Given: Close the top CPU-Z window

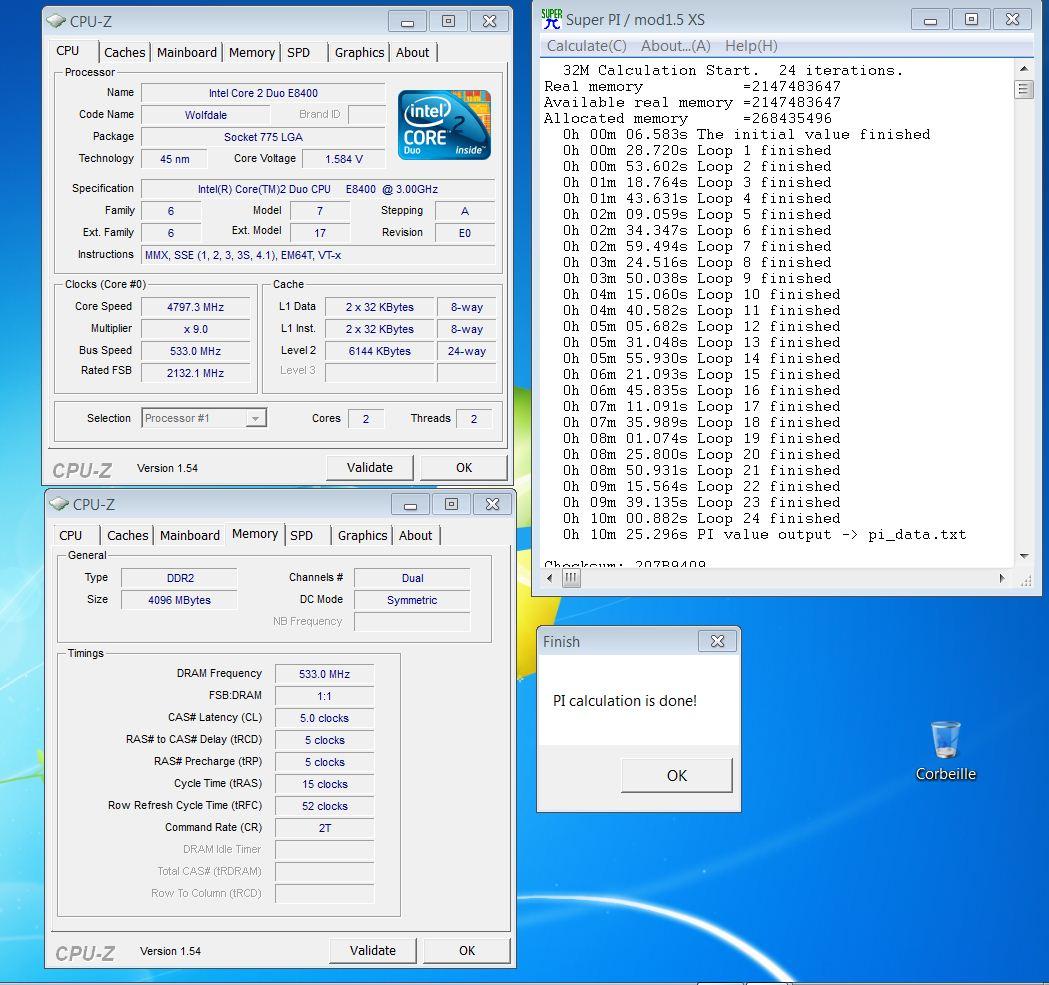Looking at the screenshot, I should pyautogui.click(x=489, y=21).
